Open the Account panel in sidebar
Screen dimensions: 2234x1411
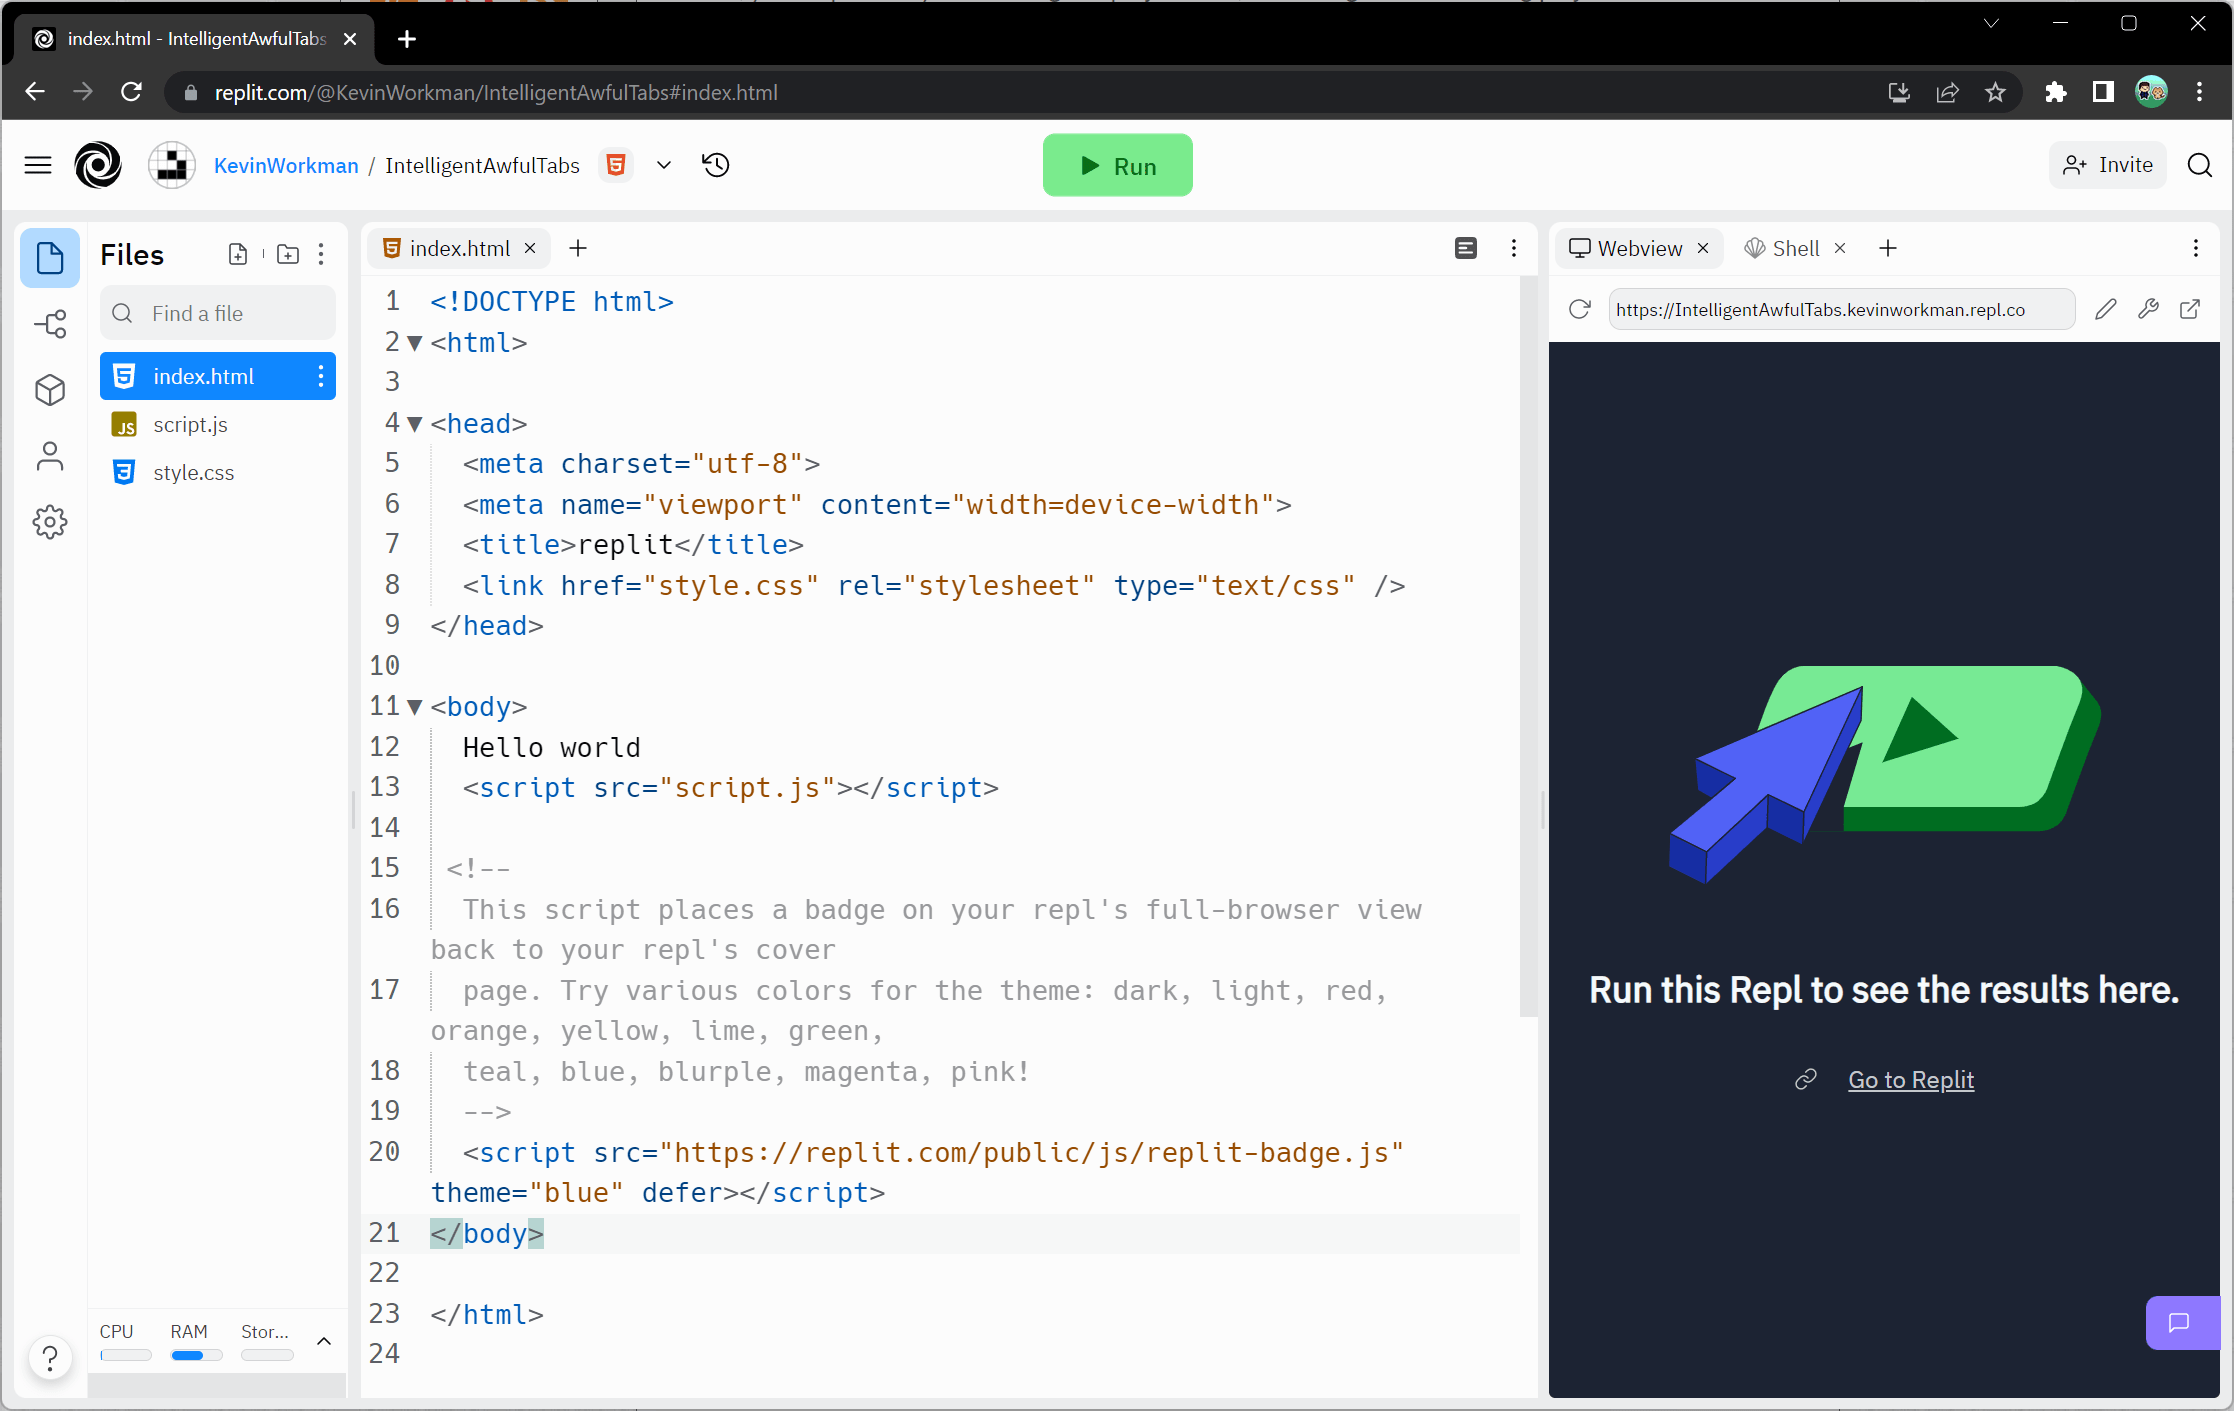point(50,456)
